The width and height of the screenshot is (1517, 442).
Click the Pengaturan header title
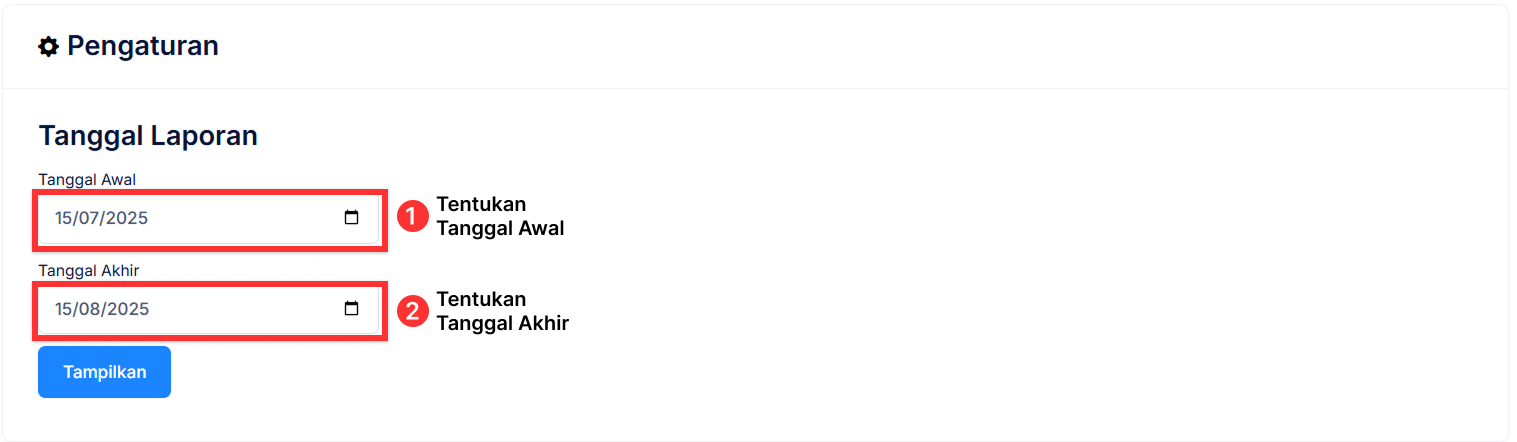pyautogui.click(x=142, y=46)
